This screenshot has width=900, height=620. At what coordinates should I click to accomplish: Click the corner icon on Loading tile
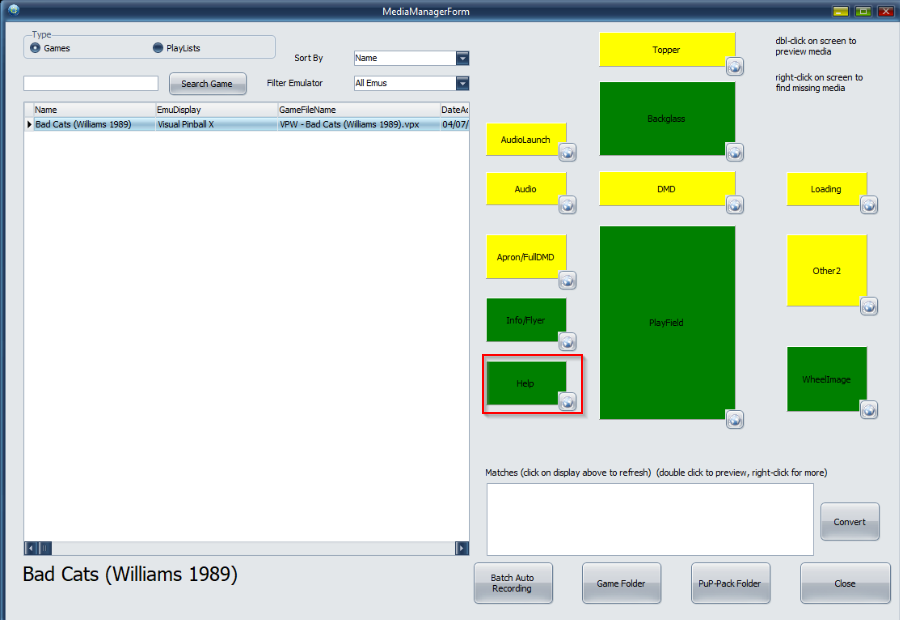[x=868, y=205]
